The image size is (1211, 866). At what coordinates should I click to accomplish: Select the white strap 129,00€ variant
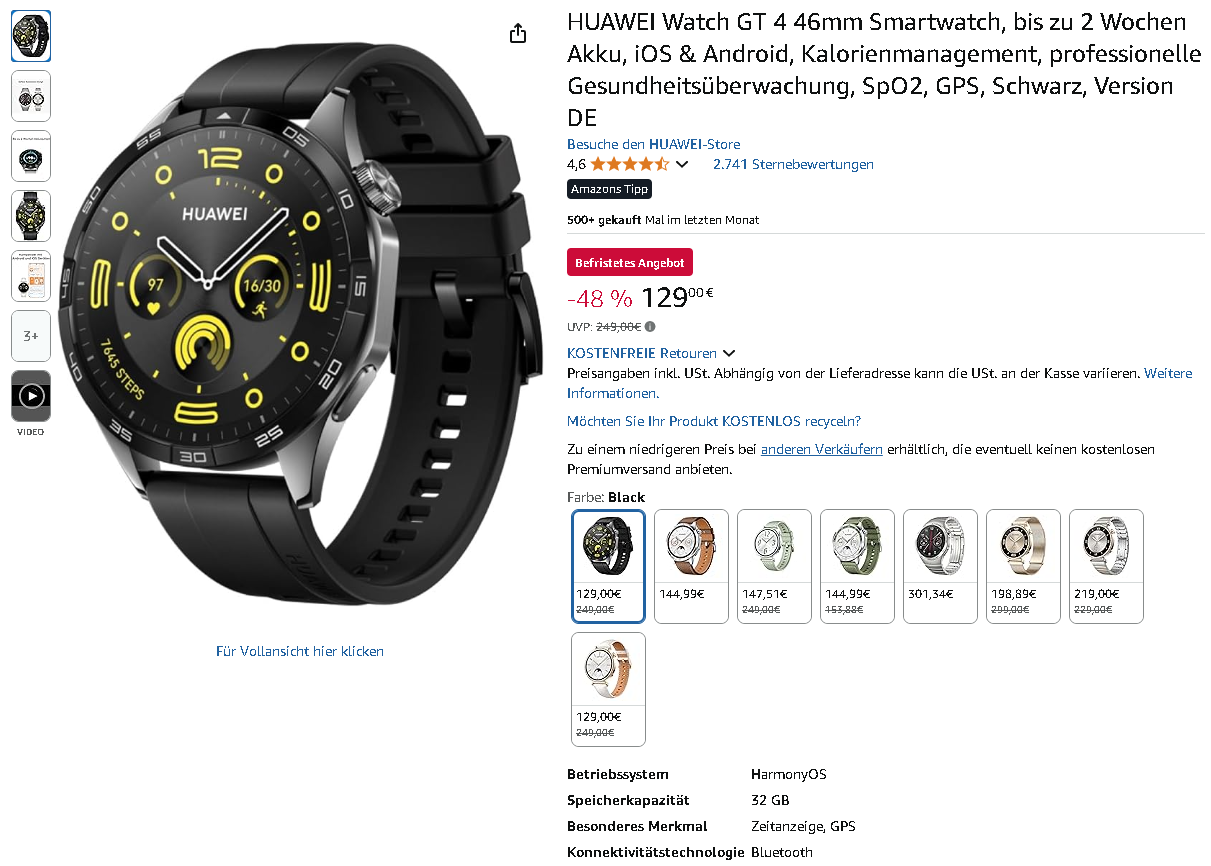(609, 689)
